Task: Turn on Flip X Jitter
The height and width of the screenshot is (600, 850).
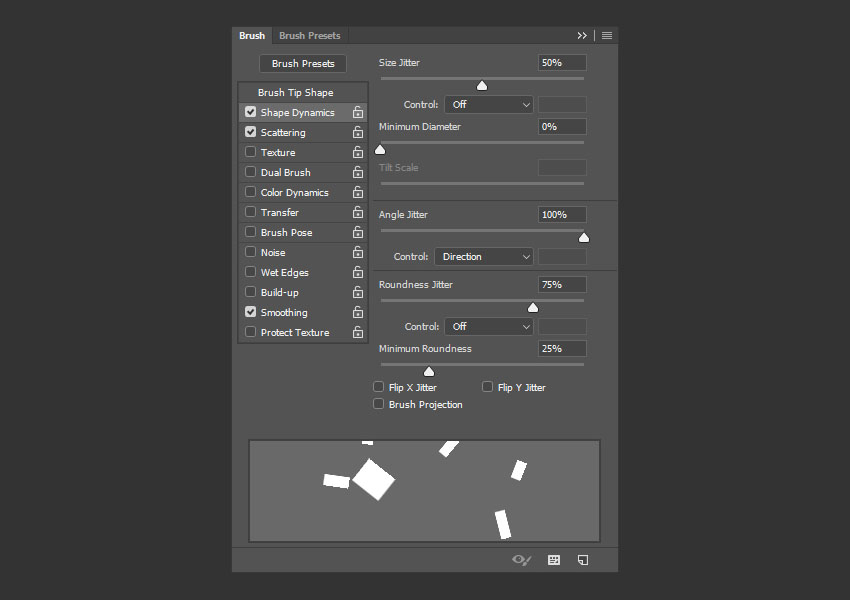Action: coord(379,387)
